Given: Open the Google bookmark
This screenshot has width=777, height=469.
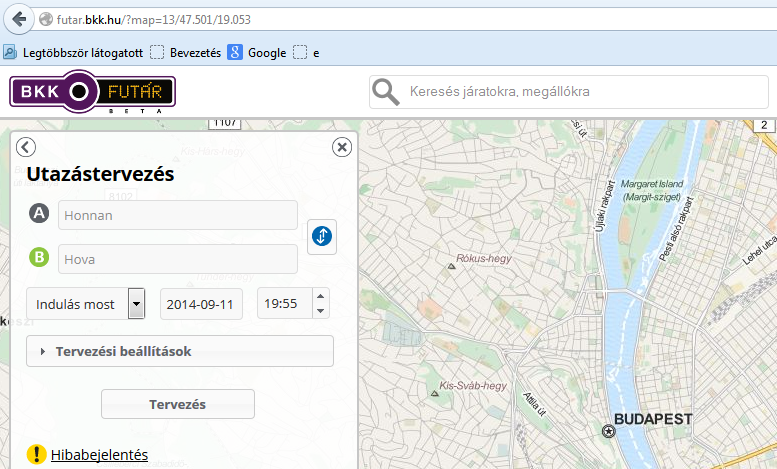Looking at the screenshot, I should (x=257, y=53).
